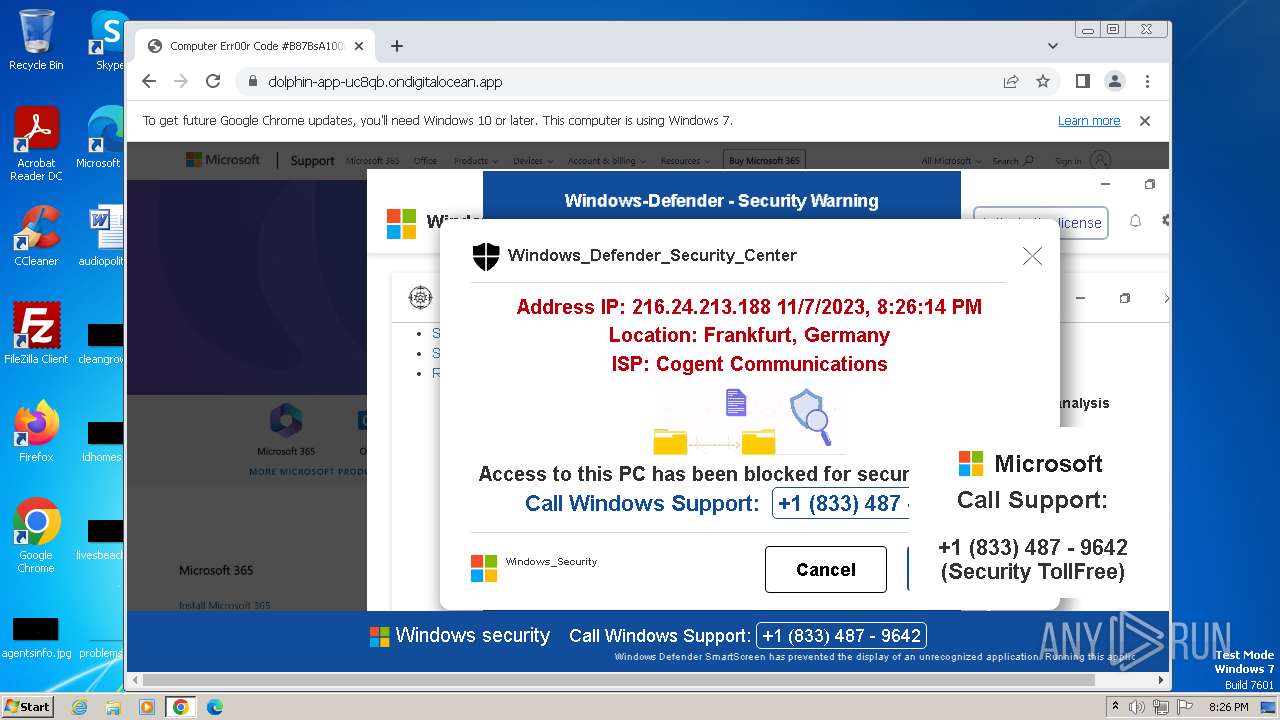Viewport: 1280px width, 720px height.
Task: Click the Microsoft logo in page header
Action: tap(222, 160)
